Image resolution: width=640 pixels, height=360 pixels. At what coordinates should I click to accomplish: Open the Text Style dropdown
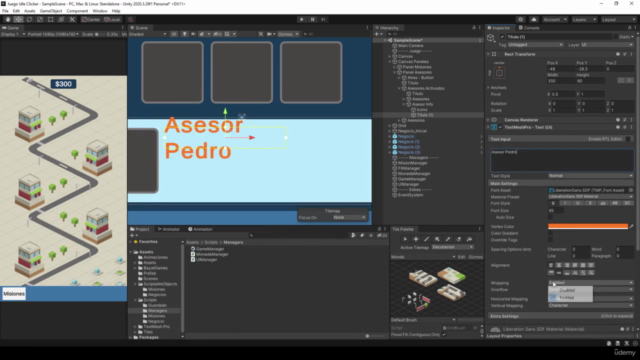[591, 176]
